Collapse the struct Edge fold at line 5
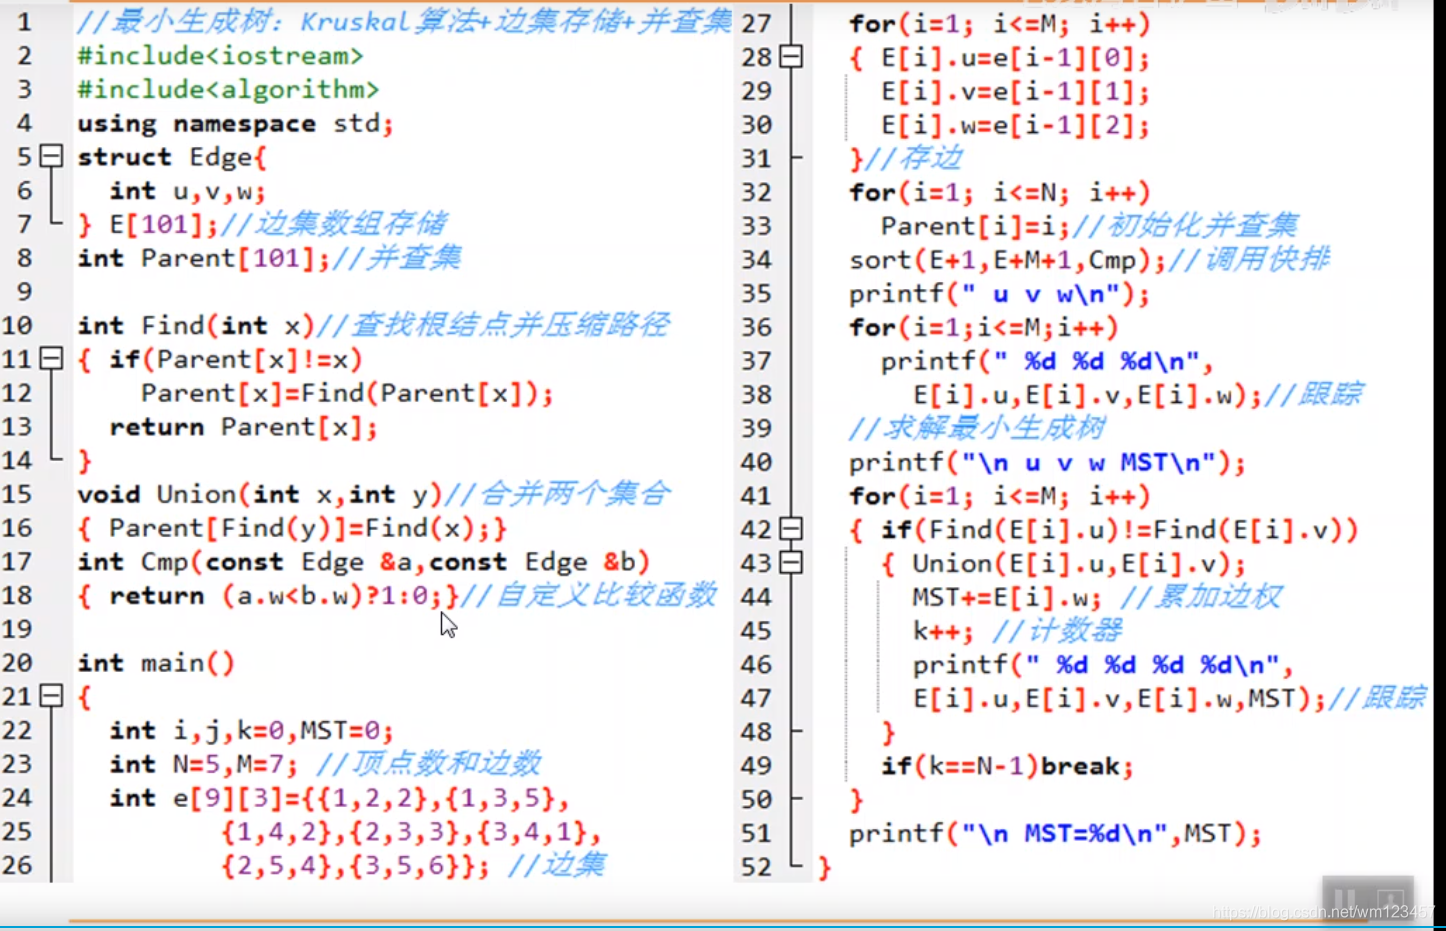The height and width of the screenshot is (931, 1446). (x=51, y=156)
